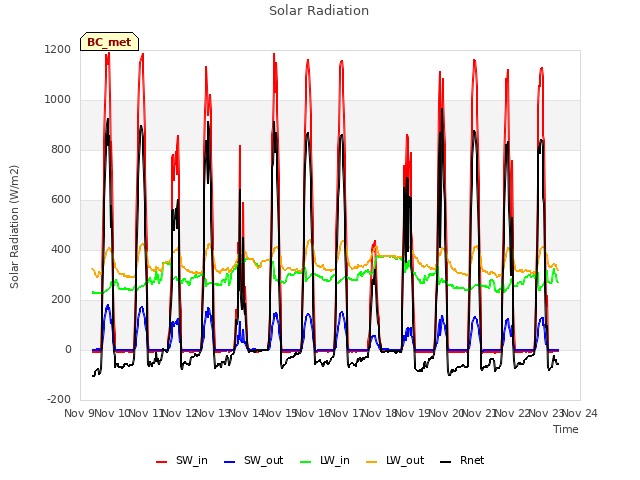This screenshot has width=640, height=480.
Task: Click the LW_in legend entry
Action: point(324,460)
